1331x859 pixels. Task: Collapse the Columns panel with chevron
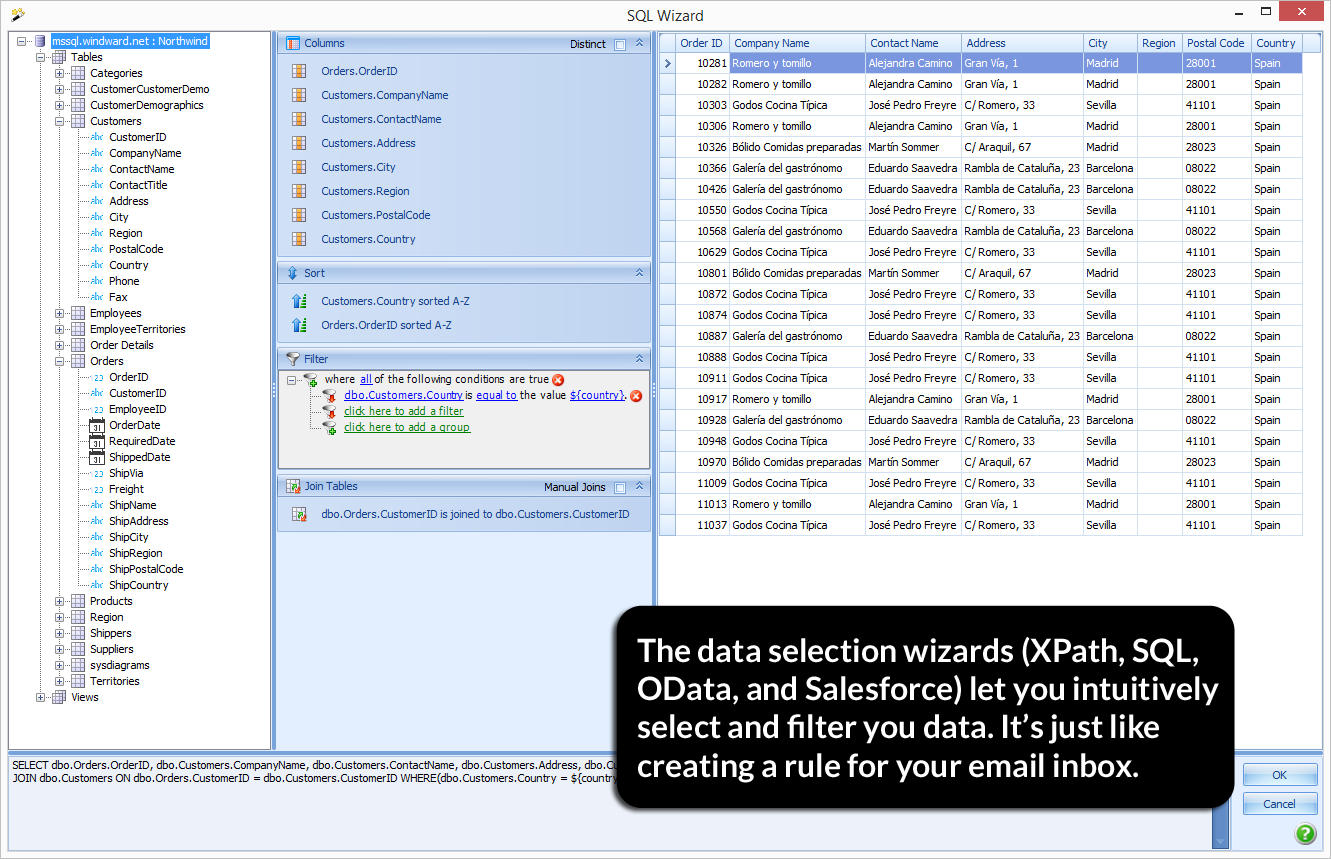pos(640,43)
